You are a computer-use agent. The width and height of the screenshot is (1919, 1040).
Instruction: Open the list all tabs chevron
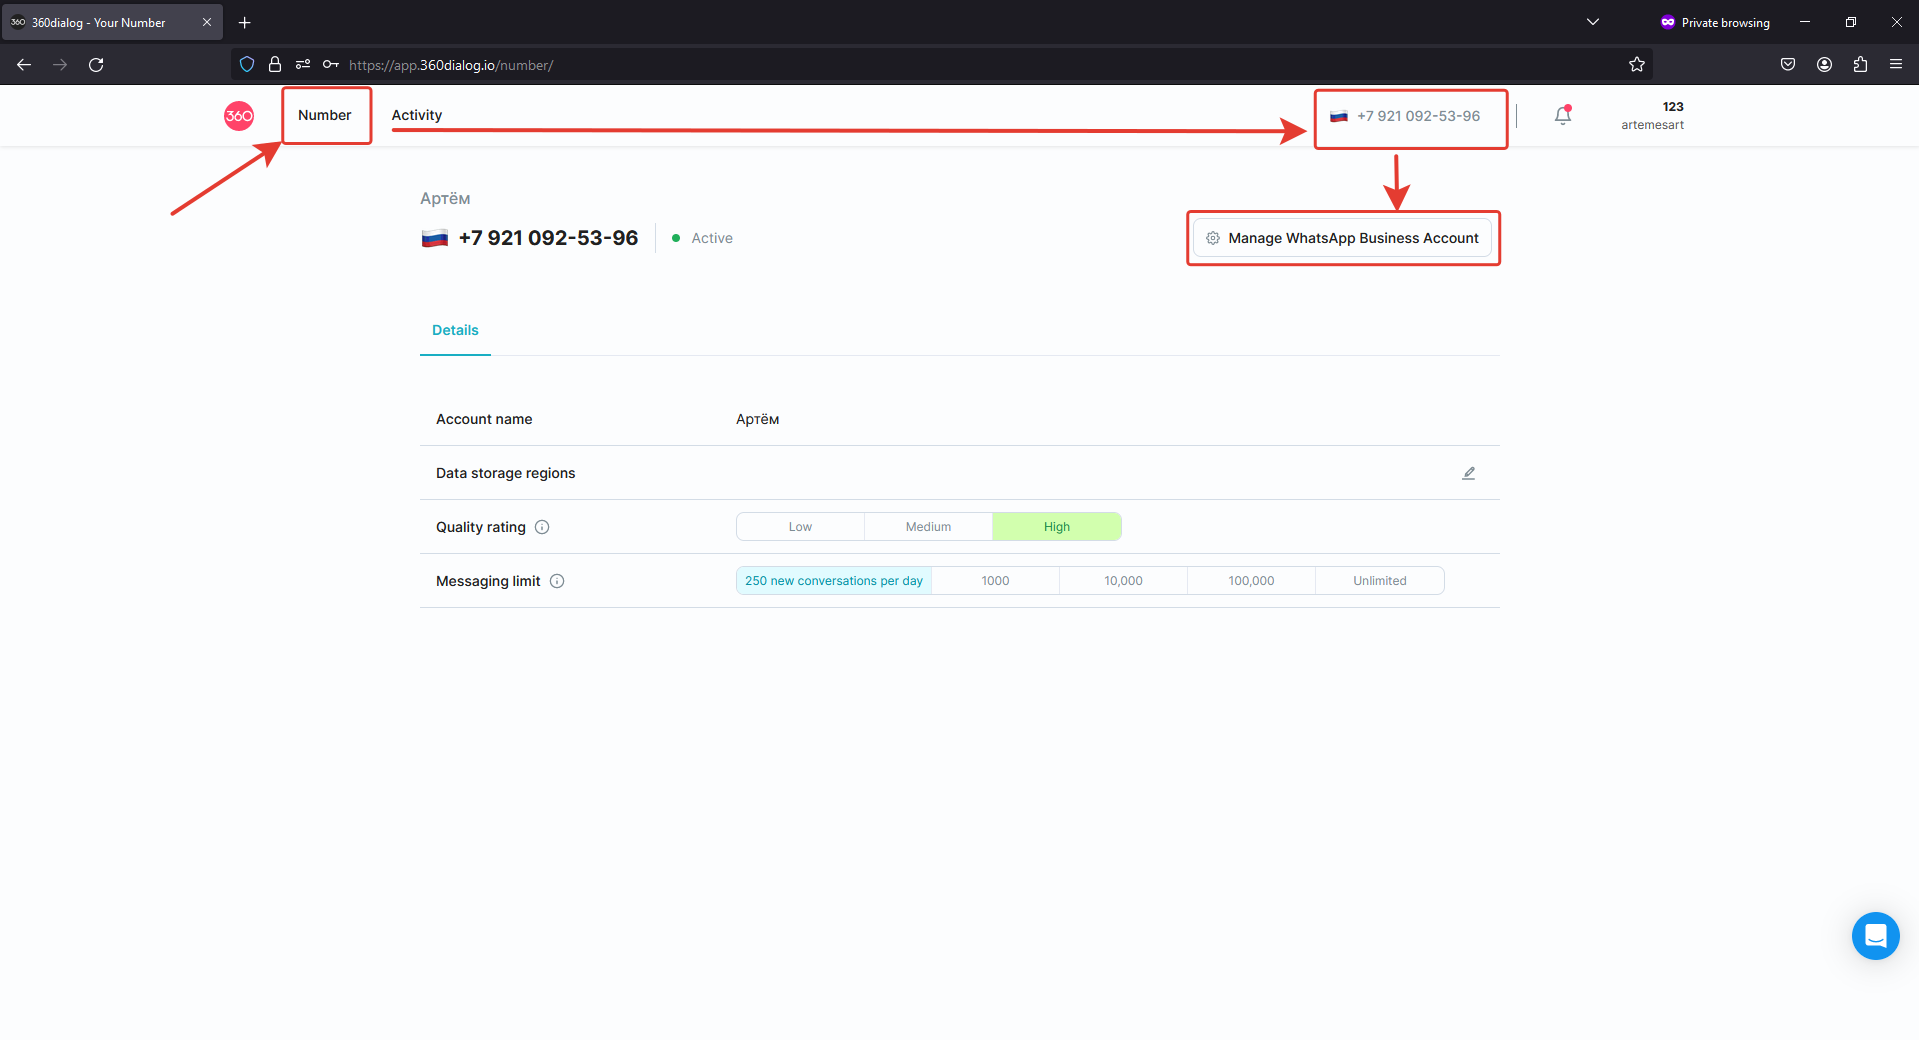tap(1593, 22)
